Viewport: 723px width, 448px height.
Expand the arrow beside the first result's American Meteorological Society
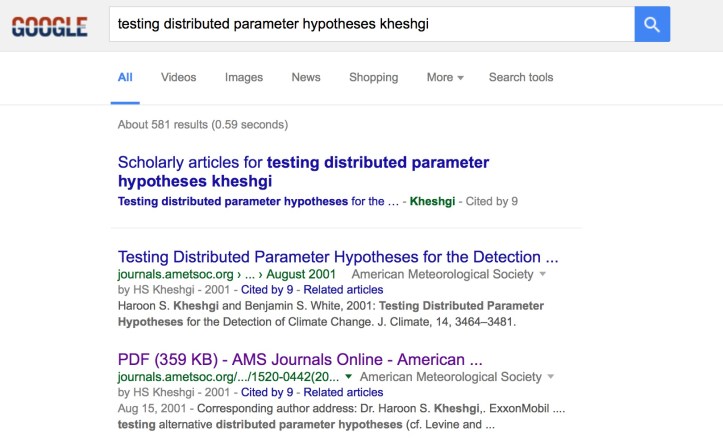(543, 274)
